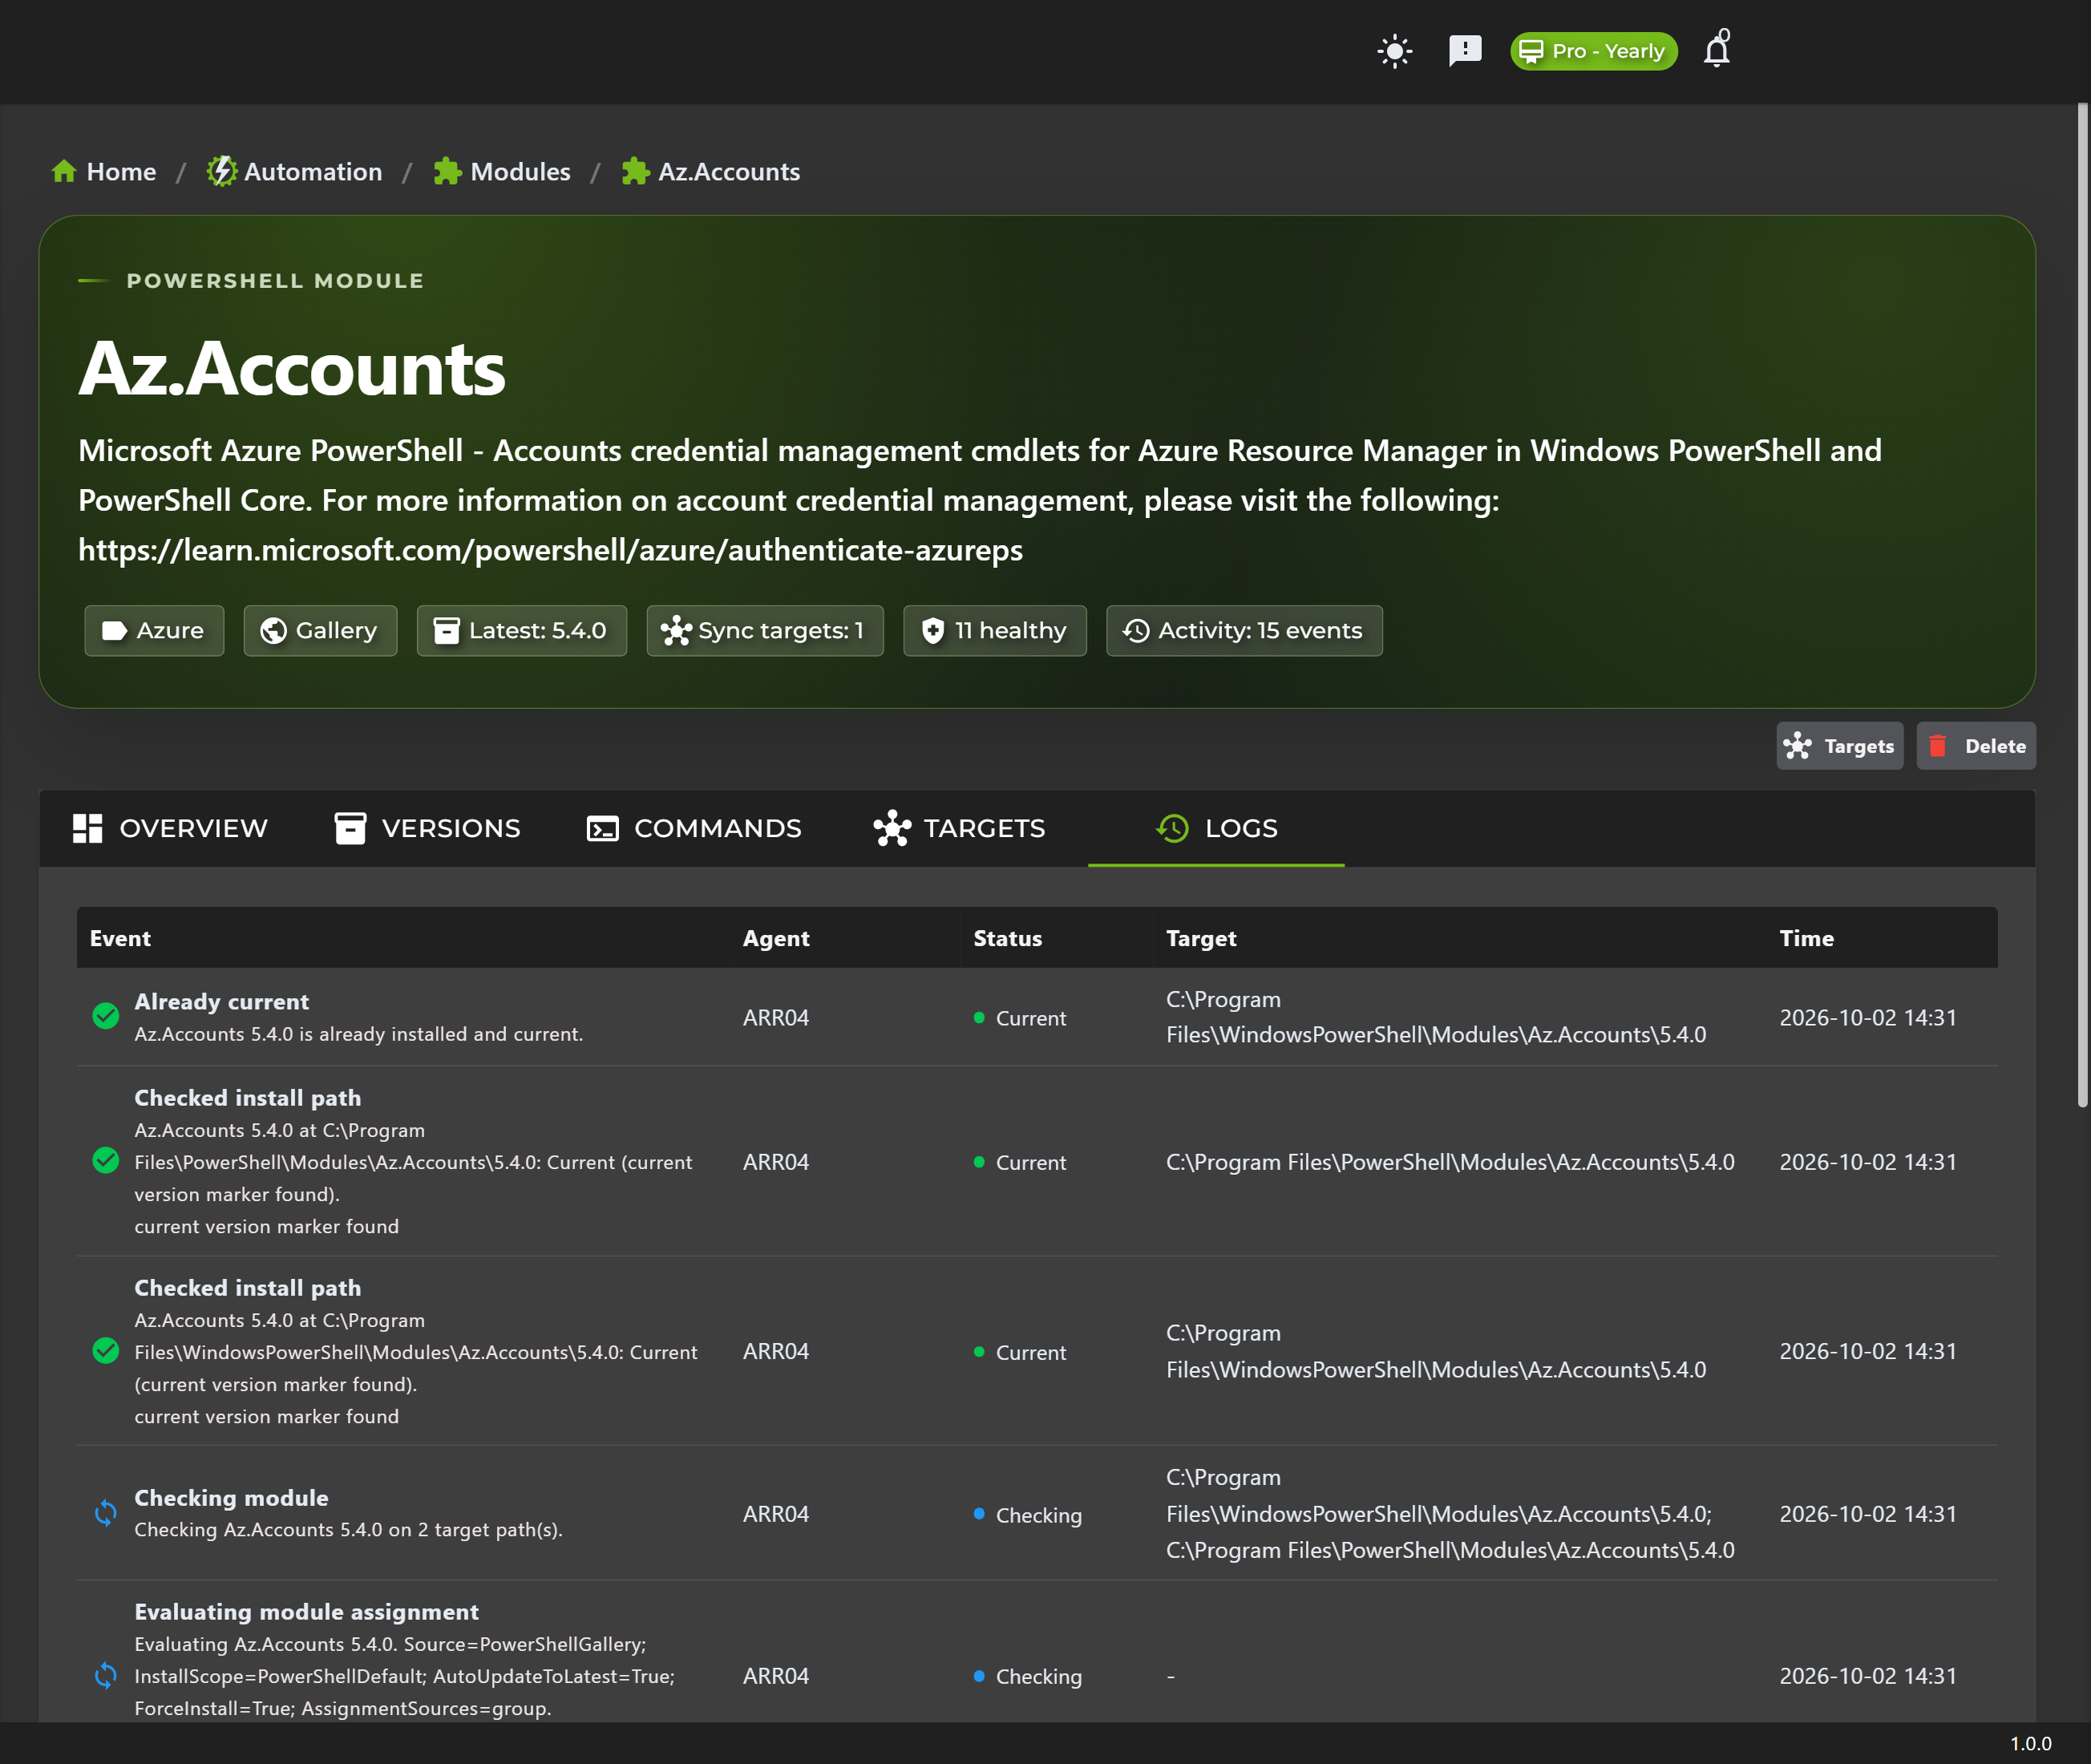Open the Automation breadcrumb
The height and width of the screenshot is (1764, 2091).
click(295, 172)
